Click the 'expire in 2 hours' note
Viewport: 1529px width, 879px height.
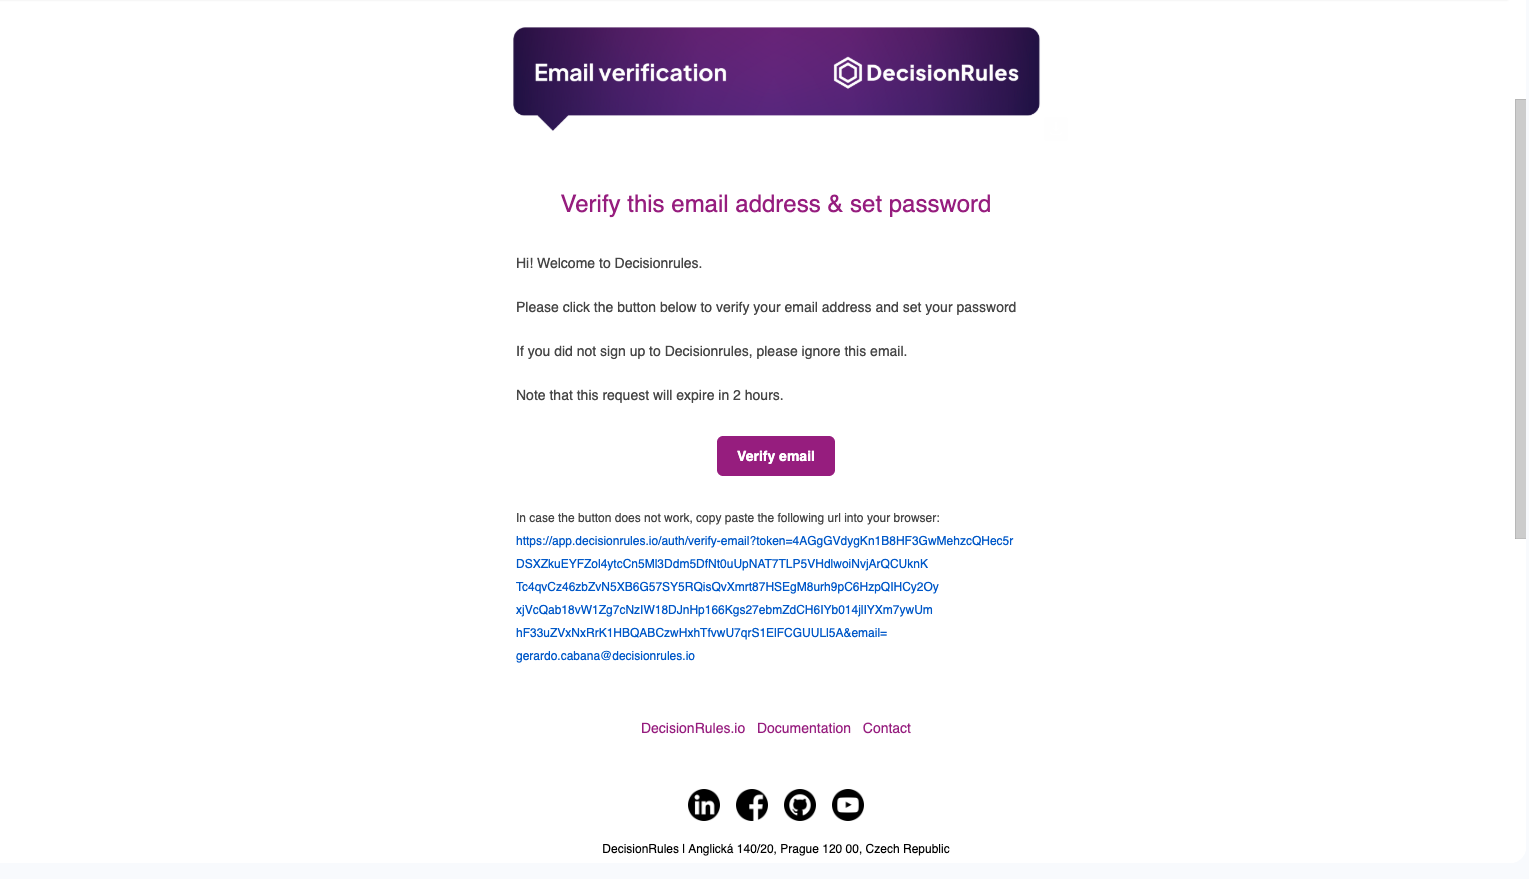649,395
